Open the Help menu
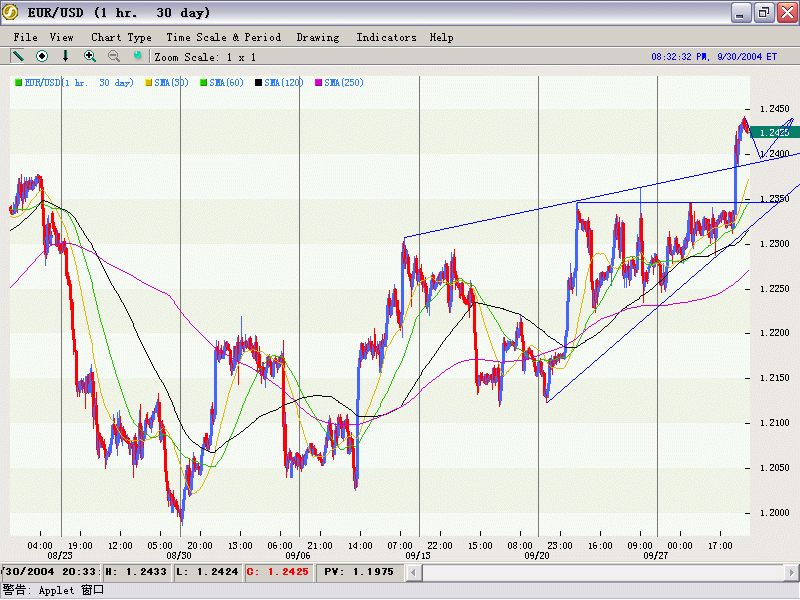800x600 pixels. 441,37
